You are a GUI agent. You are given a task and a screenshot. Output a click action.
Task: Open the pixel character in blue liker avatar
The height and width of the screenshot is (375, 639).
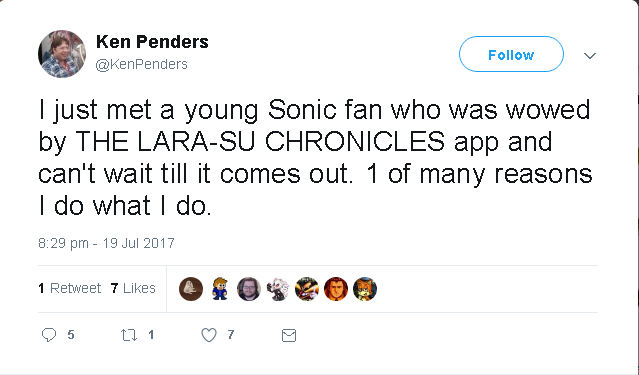(220, 289)
